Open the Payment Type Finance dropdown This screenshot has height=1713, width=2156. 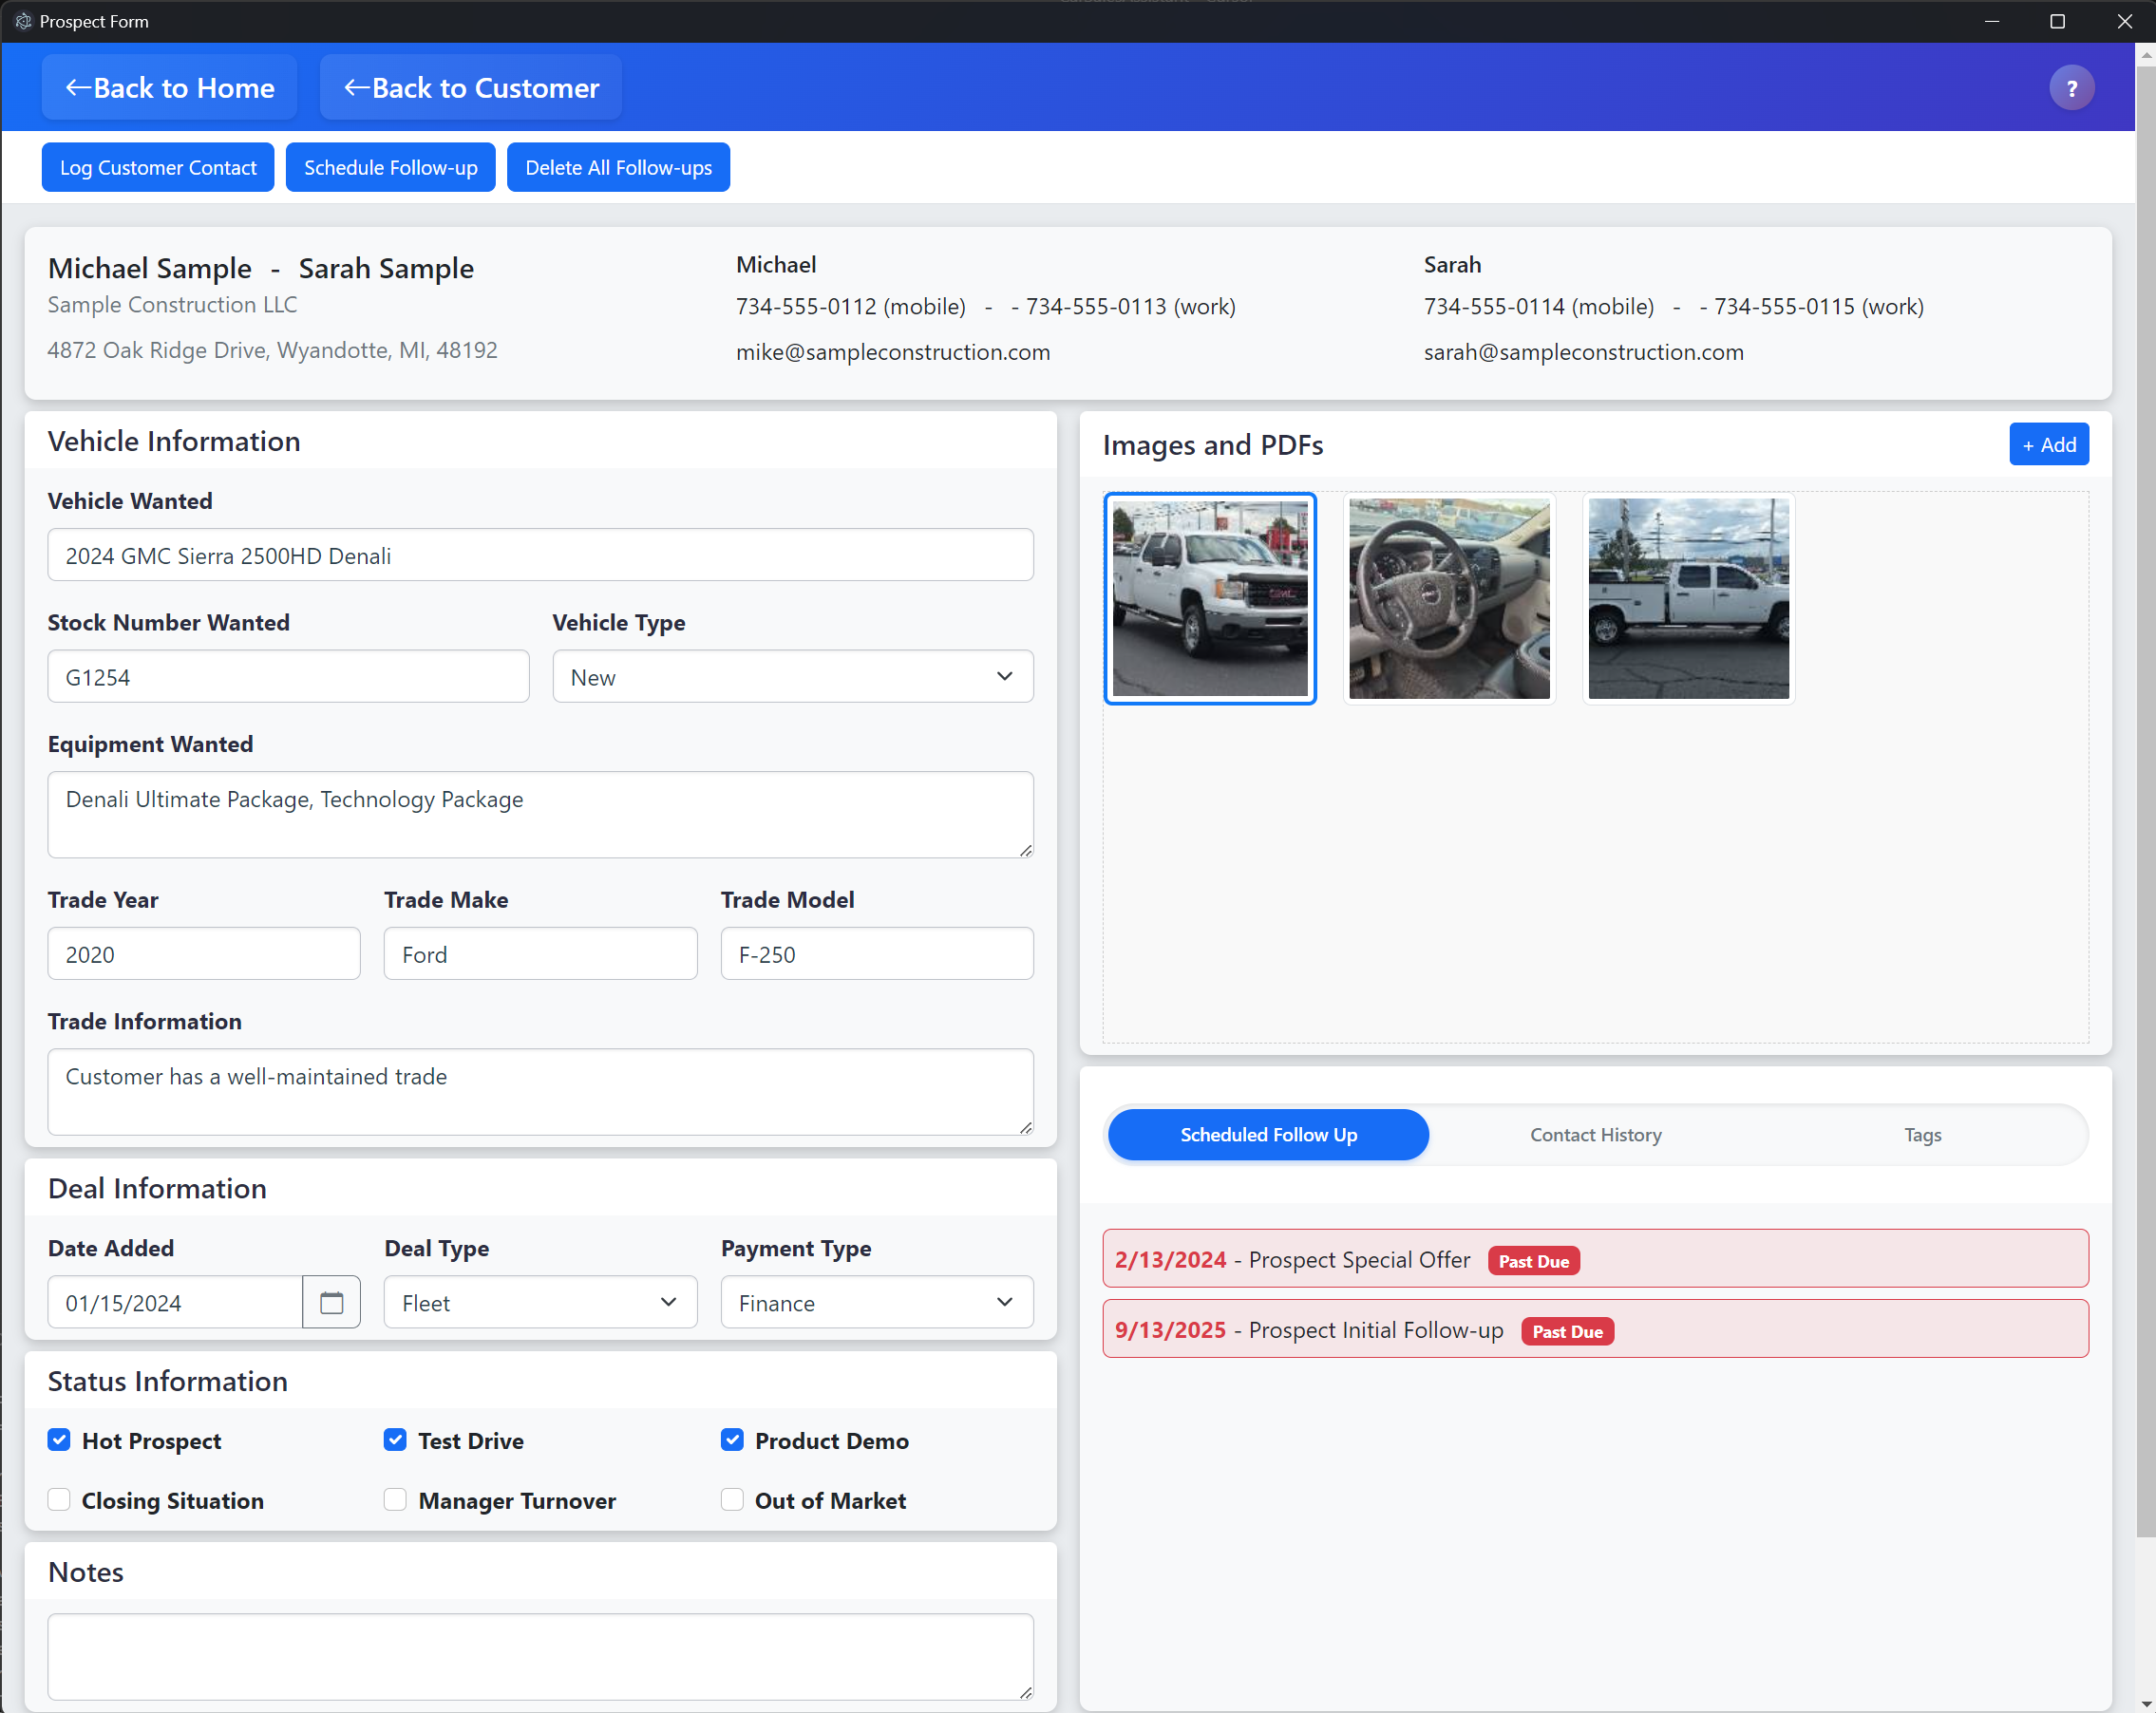[x=876, y=1302]
